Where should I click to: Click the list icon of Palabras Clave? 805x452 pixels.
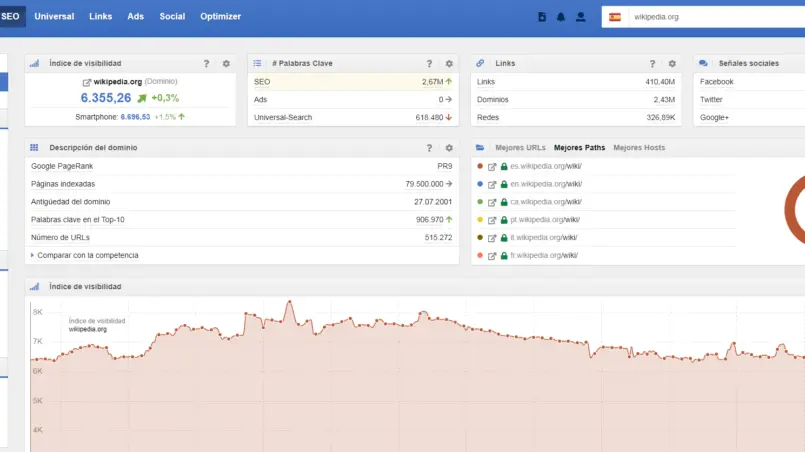click(257, 63)
